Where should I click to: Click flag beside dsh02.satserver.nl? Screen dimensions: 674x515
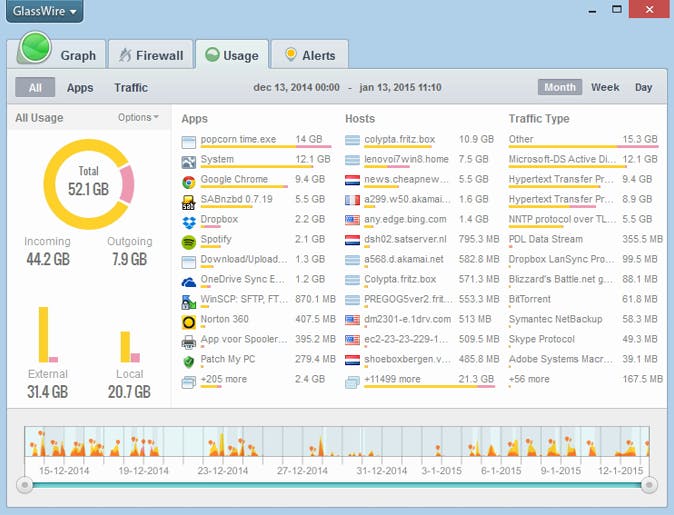pyautogui.click(x=352, y=240)
